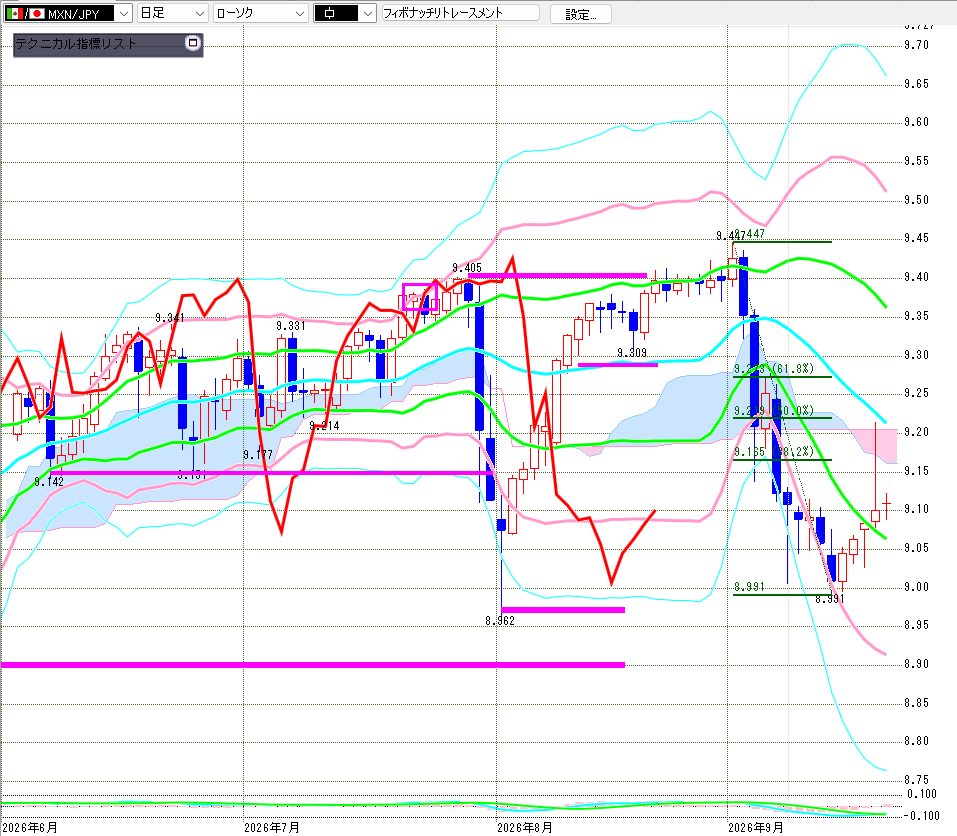Open the 日足 timeframe dropdown
Screen dimensions: 957x836
(172, 13)
